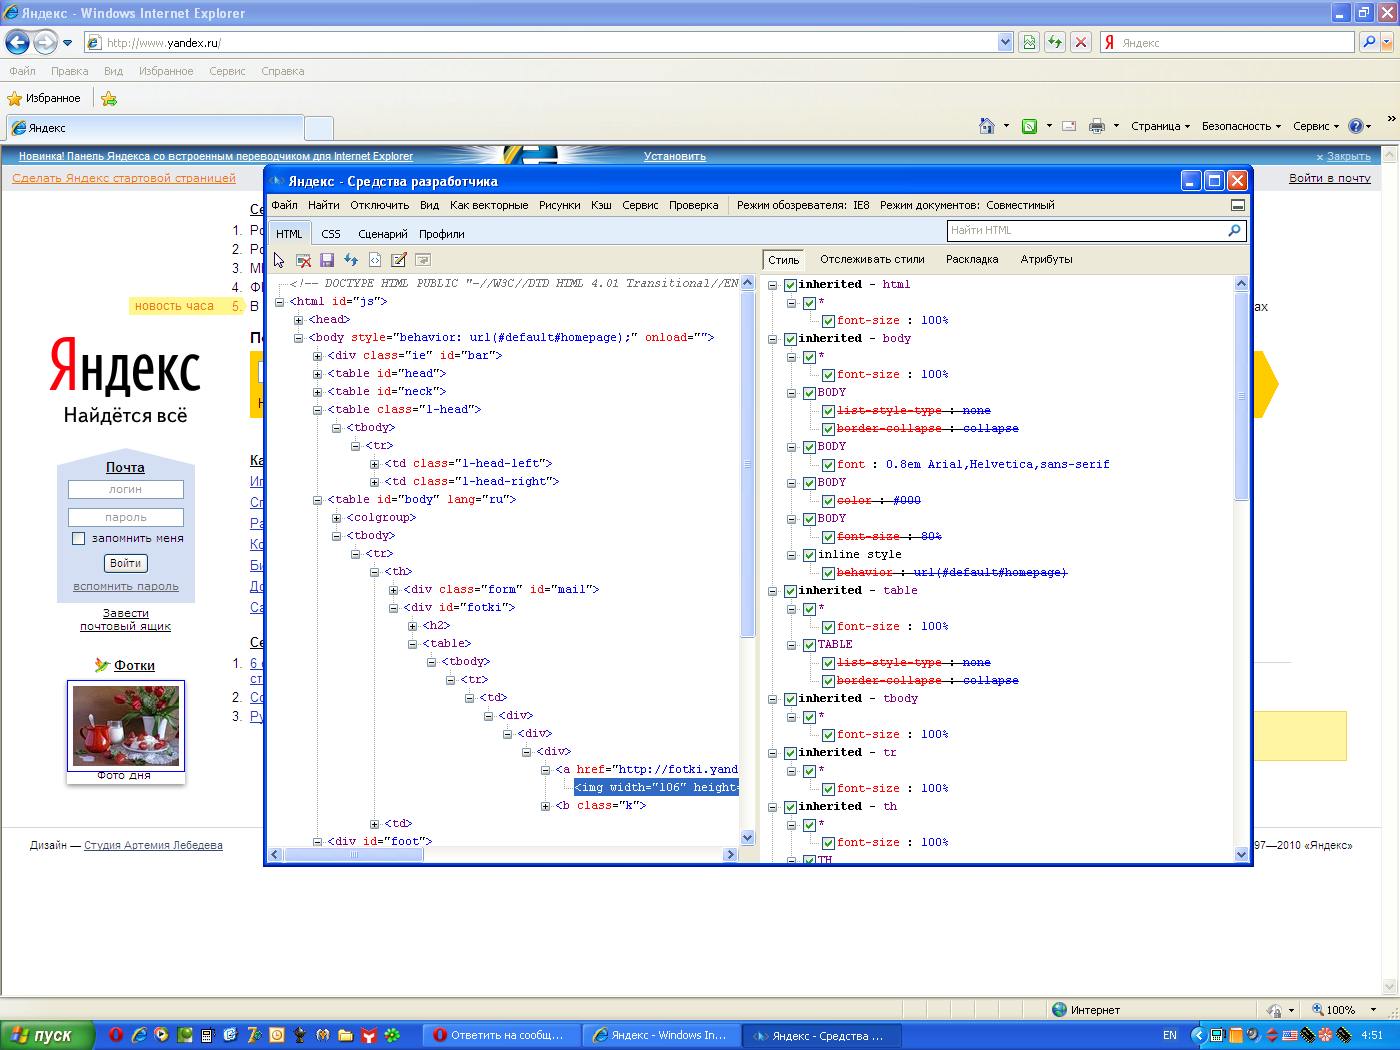Click the save HTML floppy disk icon
This screenshot has width=1400, height=1050.
(x=327, y=260)
